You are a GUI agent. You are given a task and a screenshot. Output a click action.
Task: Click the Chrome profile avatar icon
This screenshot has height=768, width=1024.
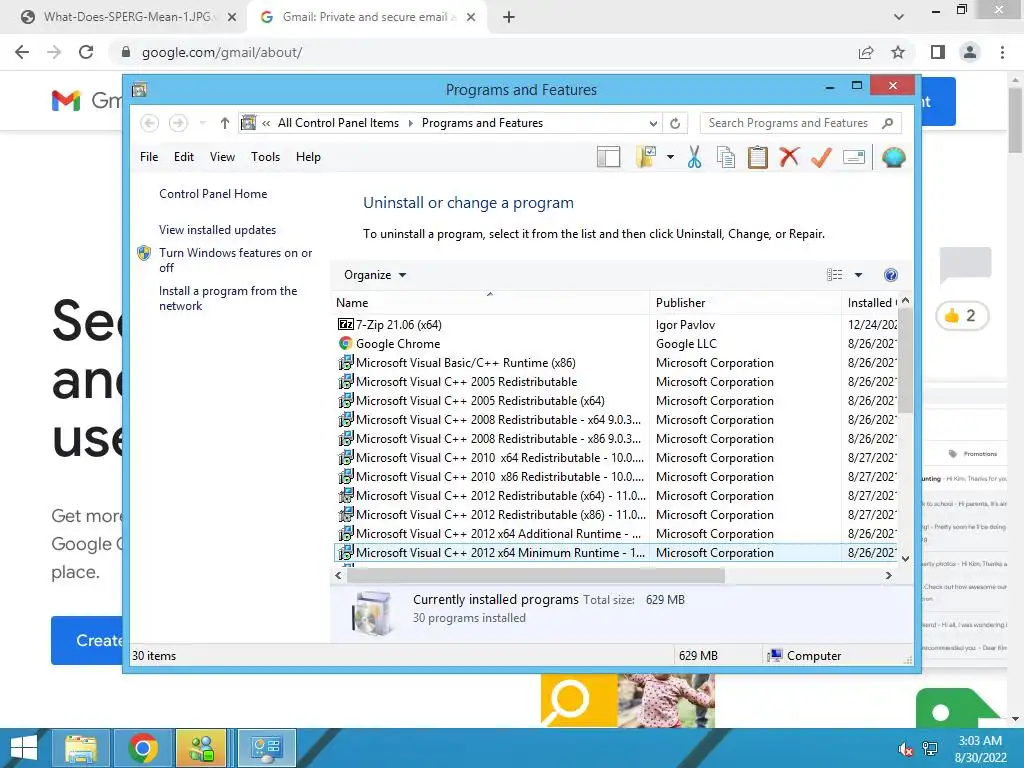(970, 52)
